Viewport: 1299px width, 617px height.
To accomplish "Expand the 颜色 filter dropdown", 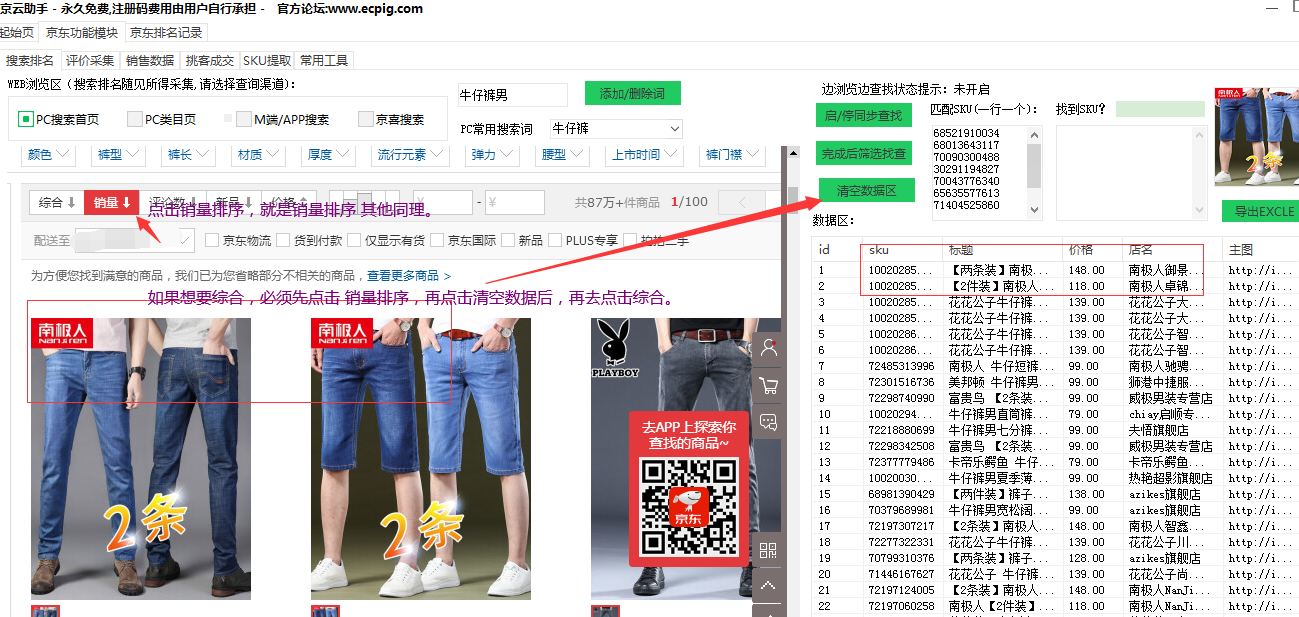I will (x=49, y=155).
